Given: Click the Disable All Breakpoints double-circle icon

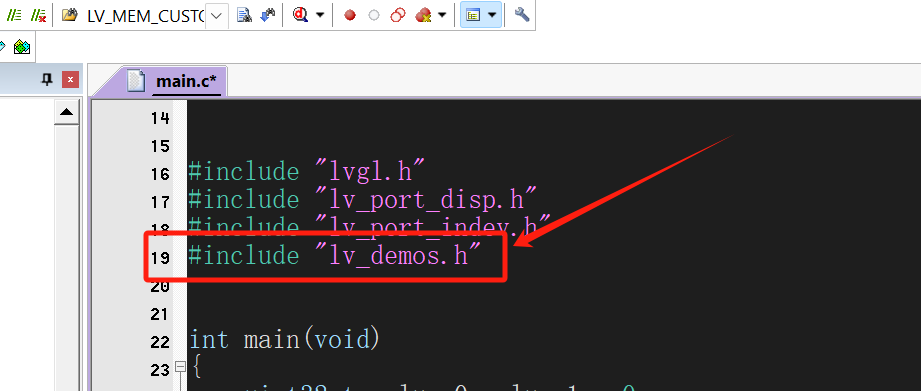Looking at the screenshot, I should click(398, 15).
